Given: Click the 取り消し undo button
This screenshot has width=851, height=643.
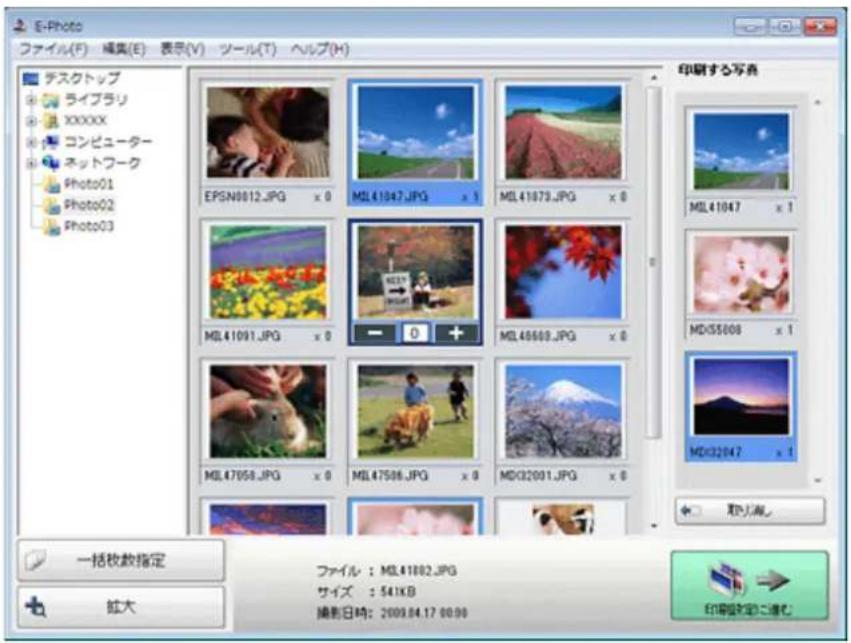Looking at the screenshot, I should pos(750,511).
